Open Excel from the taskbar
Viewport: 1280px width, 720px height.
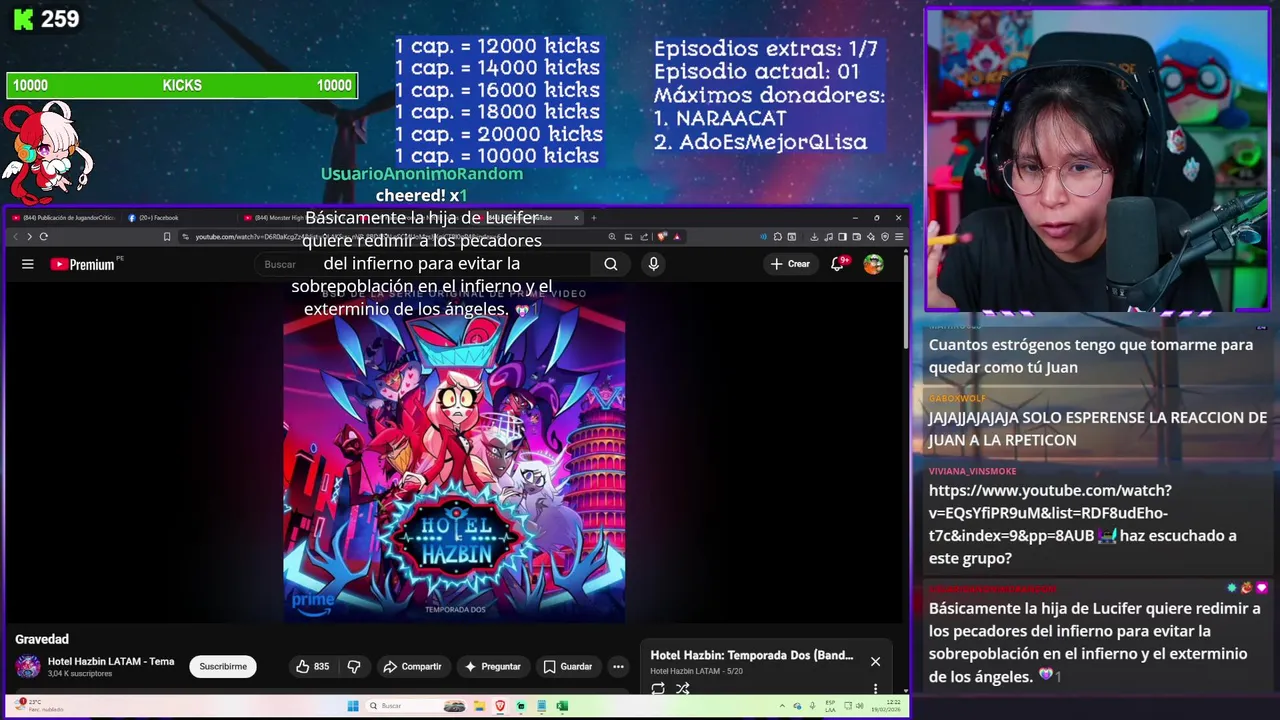[562, 706]
